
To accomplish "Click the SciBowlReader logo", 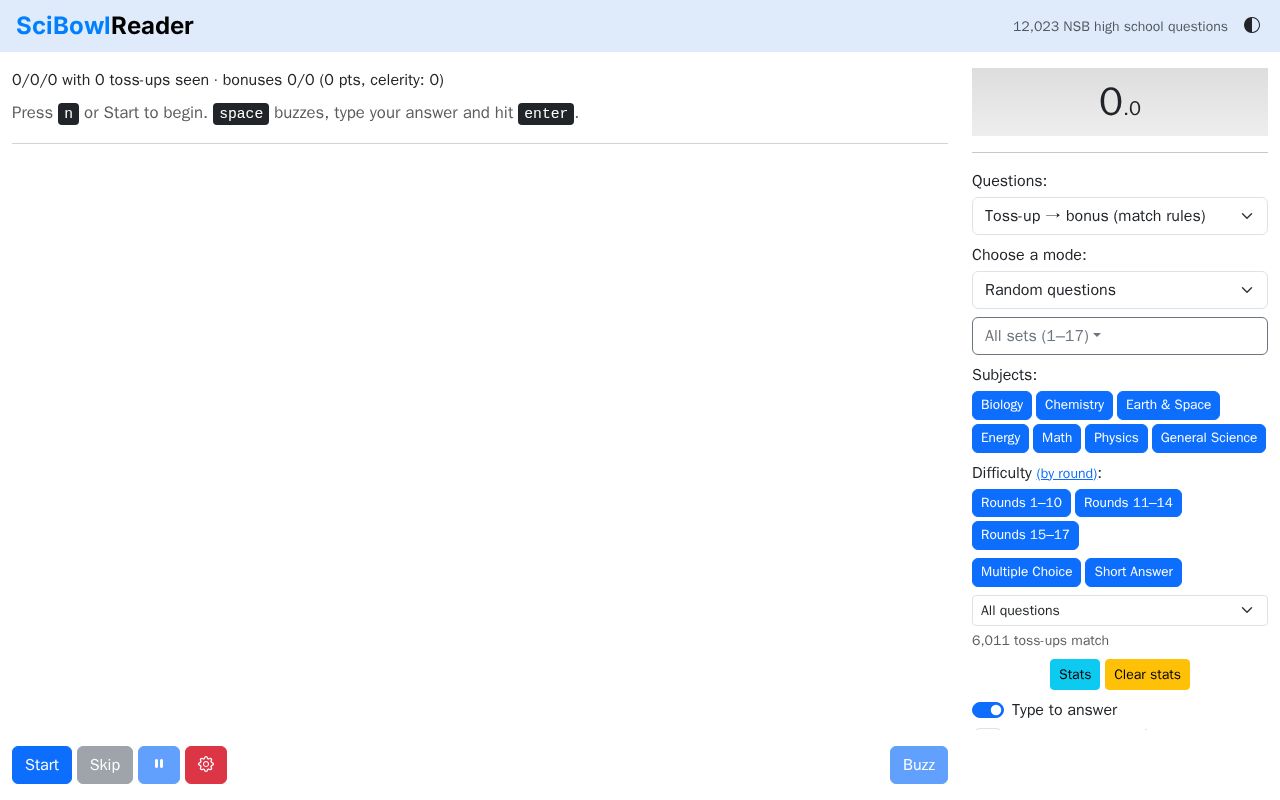I will click(x=105, y=26).
